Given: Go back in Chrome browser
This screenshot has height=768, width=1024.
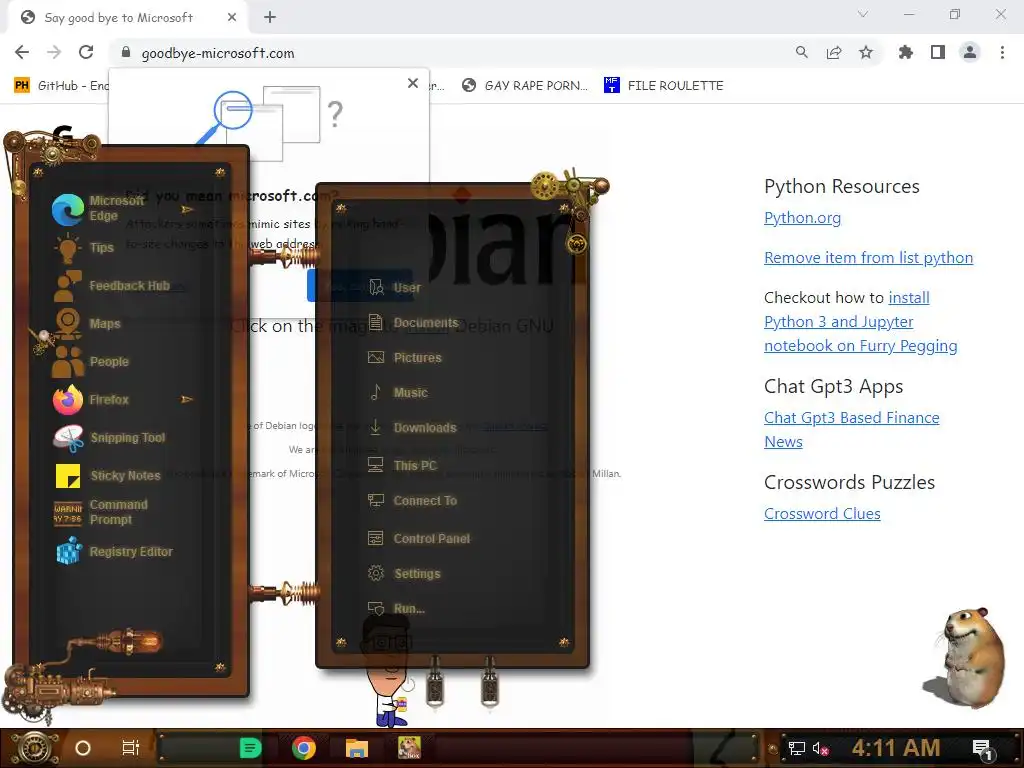Looking at the screenshot, I should click(x=22, y=52).
